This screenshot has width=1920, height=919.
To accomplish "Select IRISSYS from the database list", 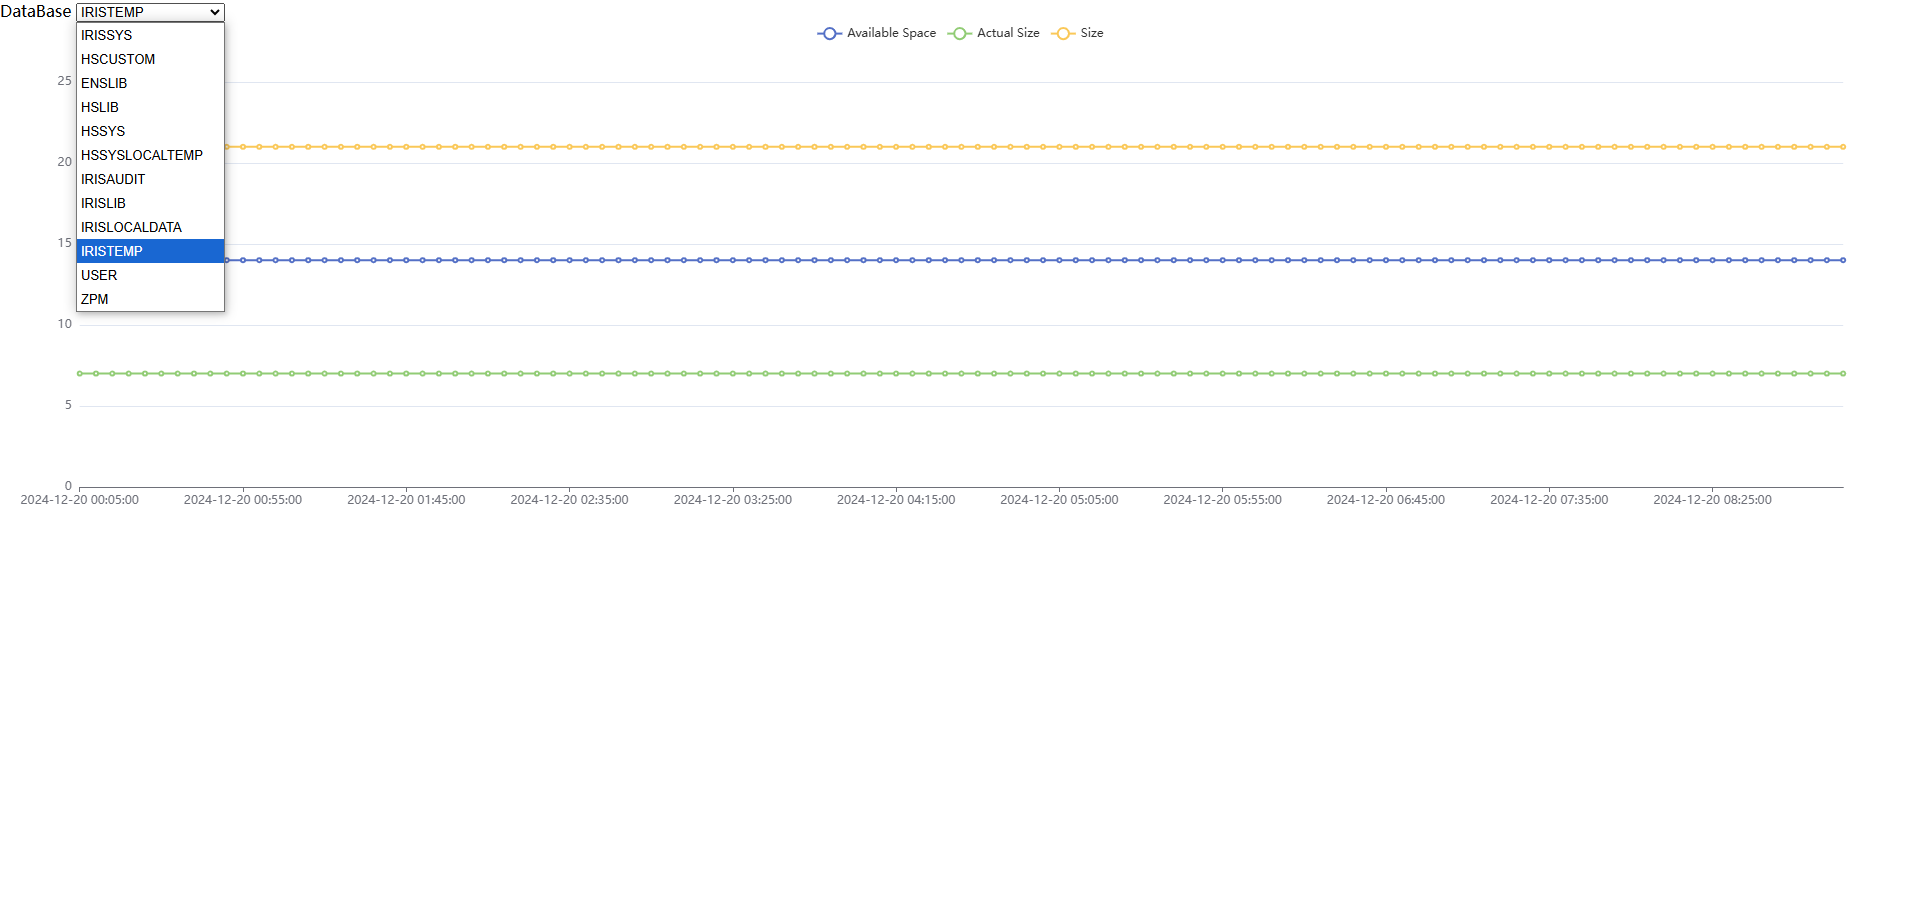I will click(x=107, y=35).
